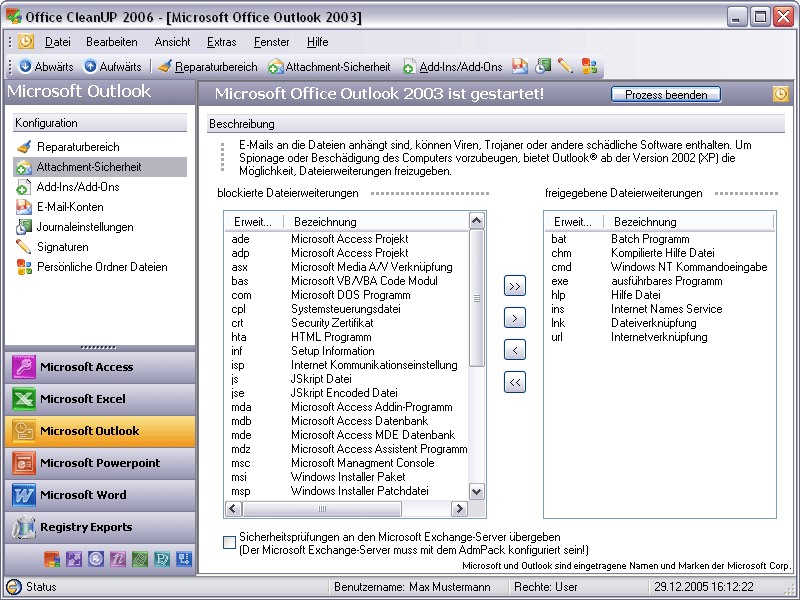The height and width of the screenshot is (600, 800).
Task: Click the clock icon beside the Datei menu
Action: coord(26,41)
